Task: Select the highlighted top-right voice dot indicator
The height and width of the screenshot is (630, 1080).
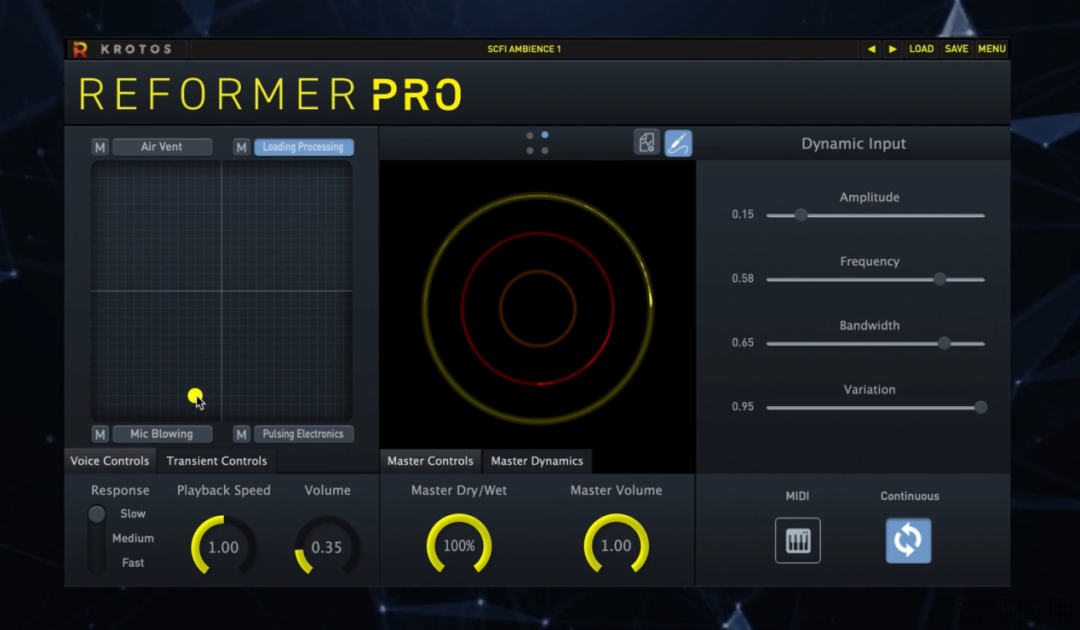Action: tap(545, 135)
